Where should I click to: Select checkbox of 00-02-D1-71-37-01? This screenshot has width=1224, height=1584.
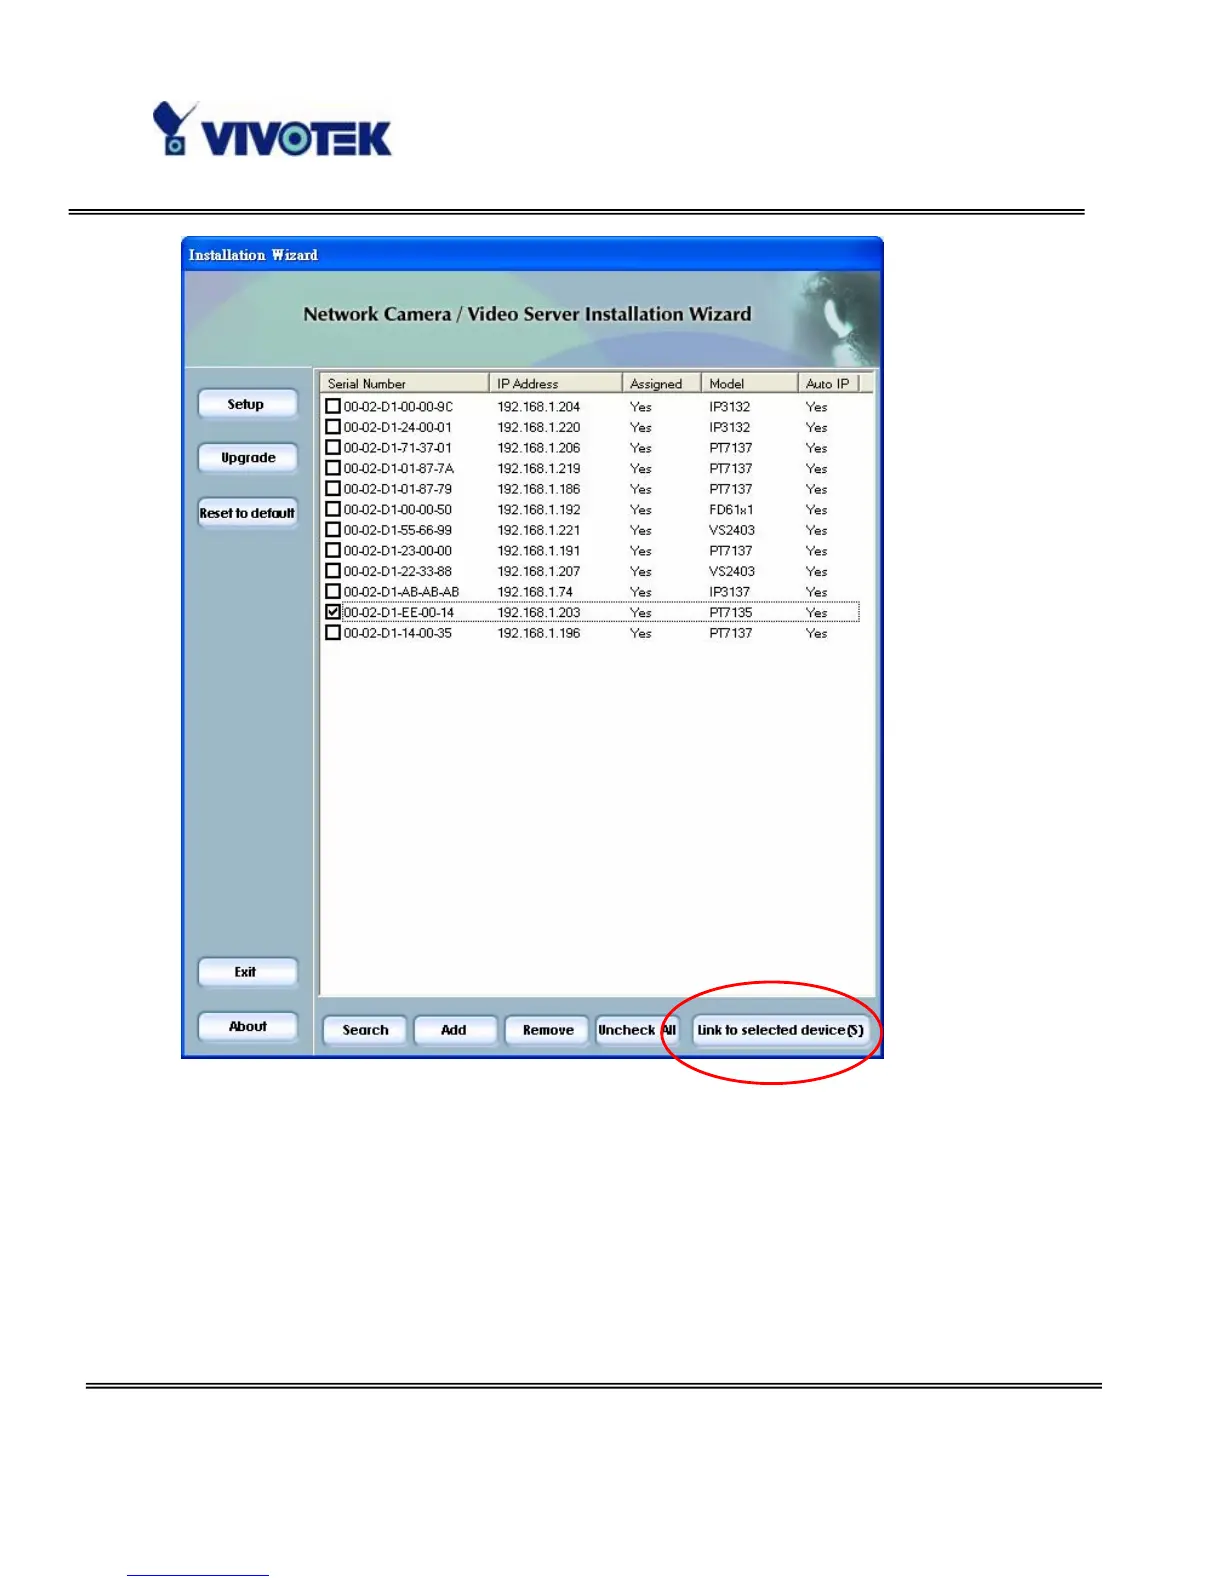click(x=333, y=447)
